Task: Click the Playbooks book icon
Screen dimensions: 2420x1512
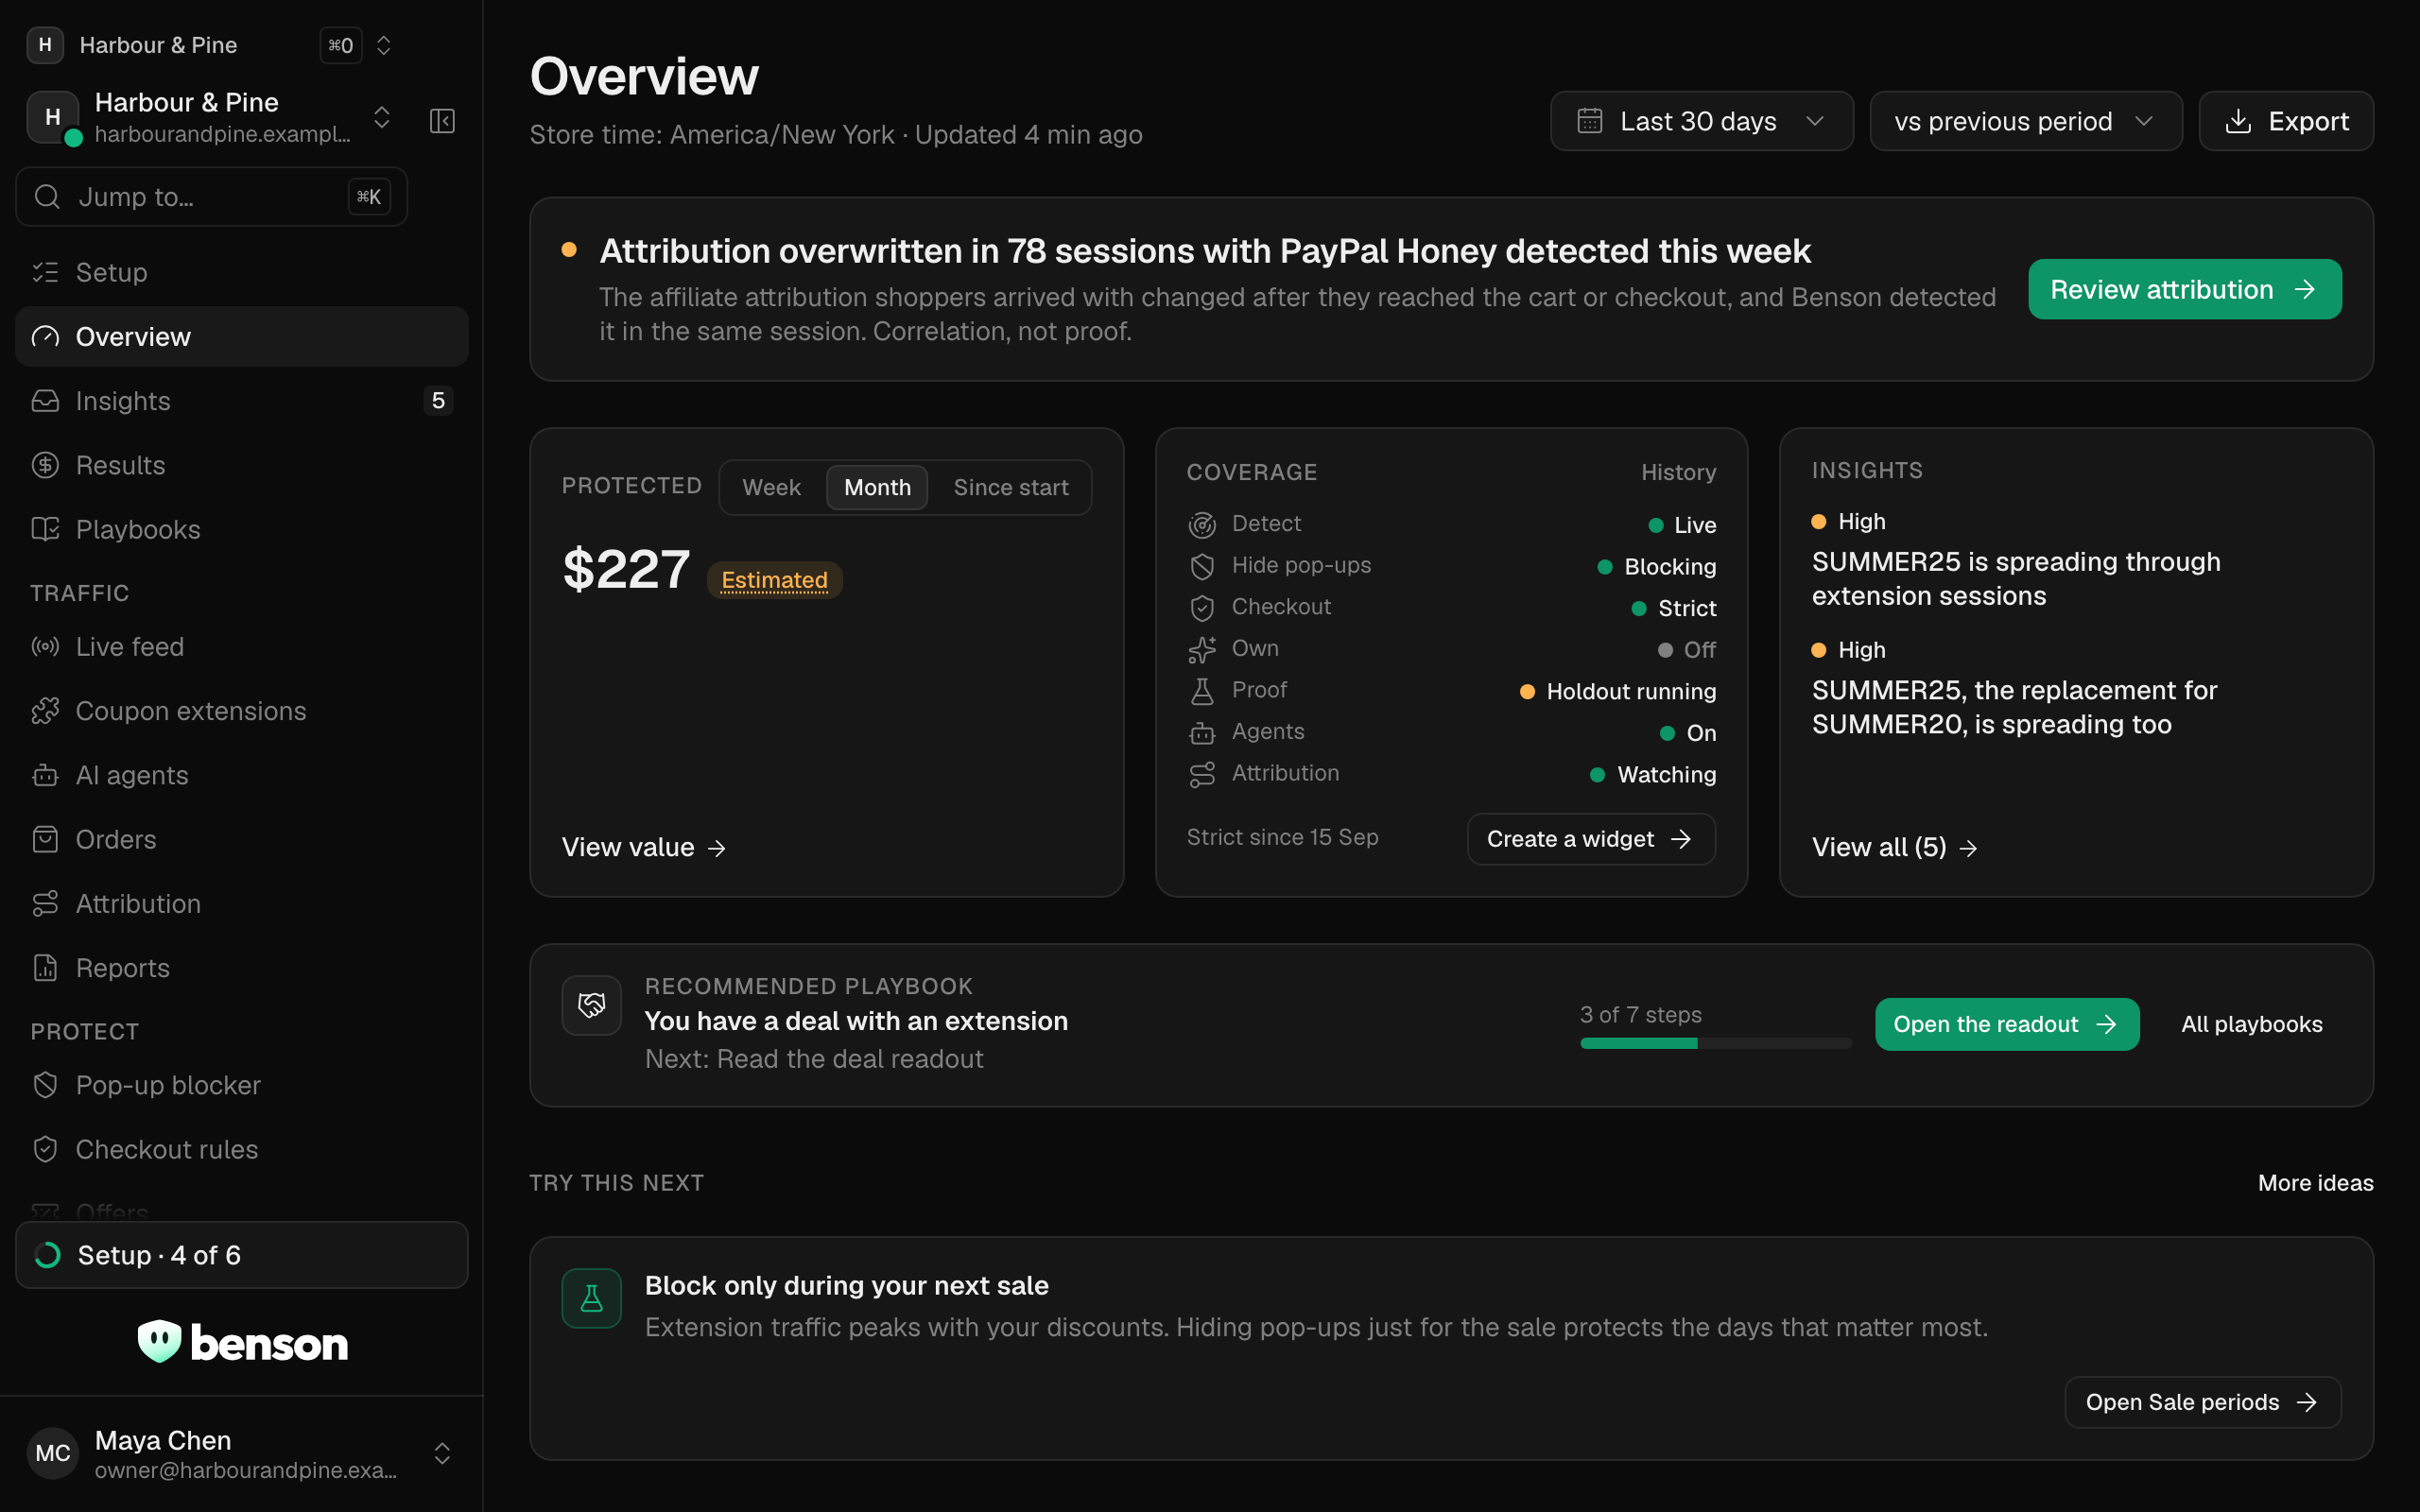Action: coord(45,529)
